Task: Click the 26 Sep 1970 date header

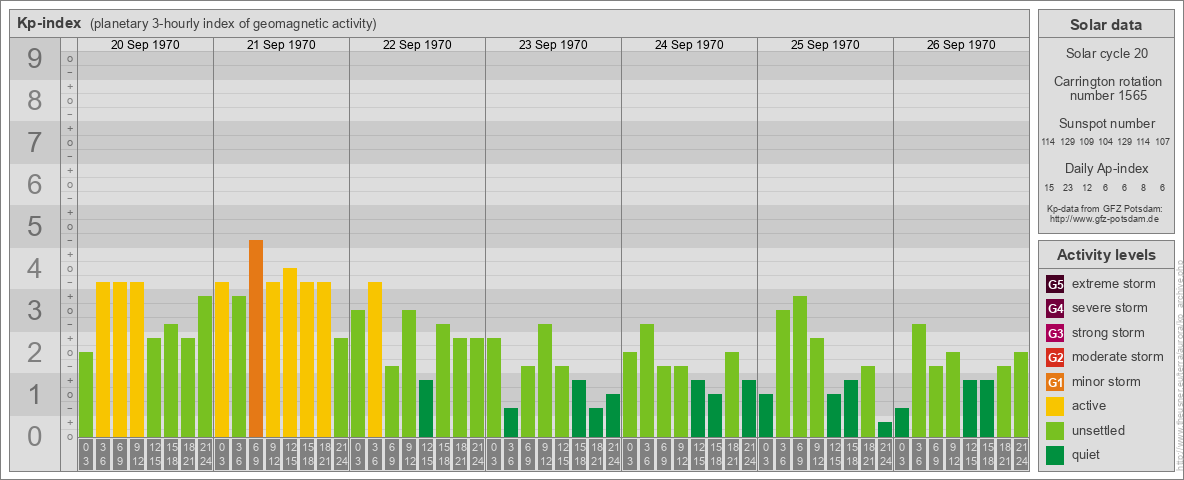Action: click(x=960, y=45)
